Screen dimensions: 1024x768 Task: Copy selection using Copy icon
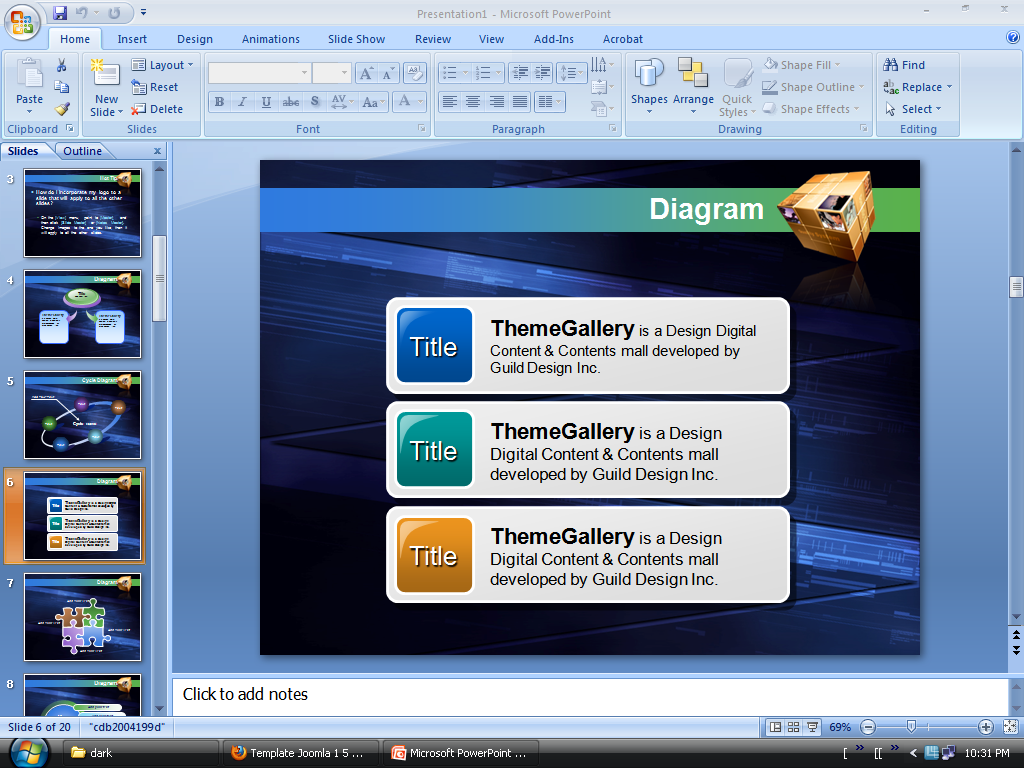61,87
